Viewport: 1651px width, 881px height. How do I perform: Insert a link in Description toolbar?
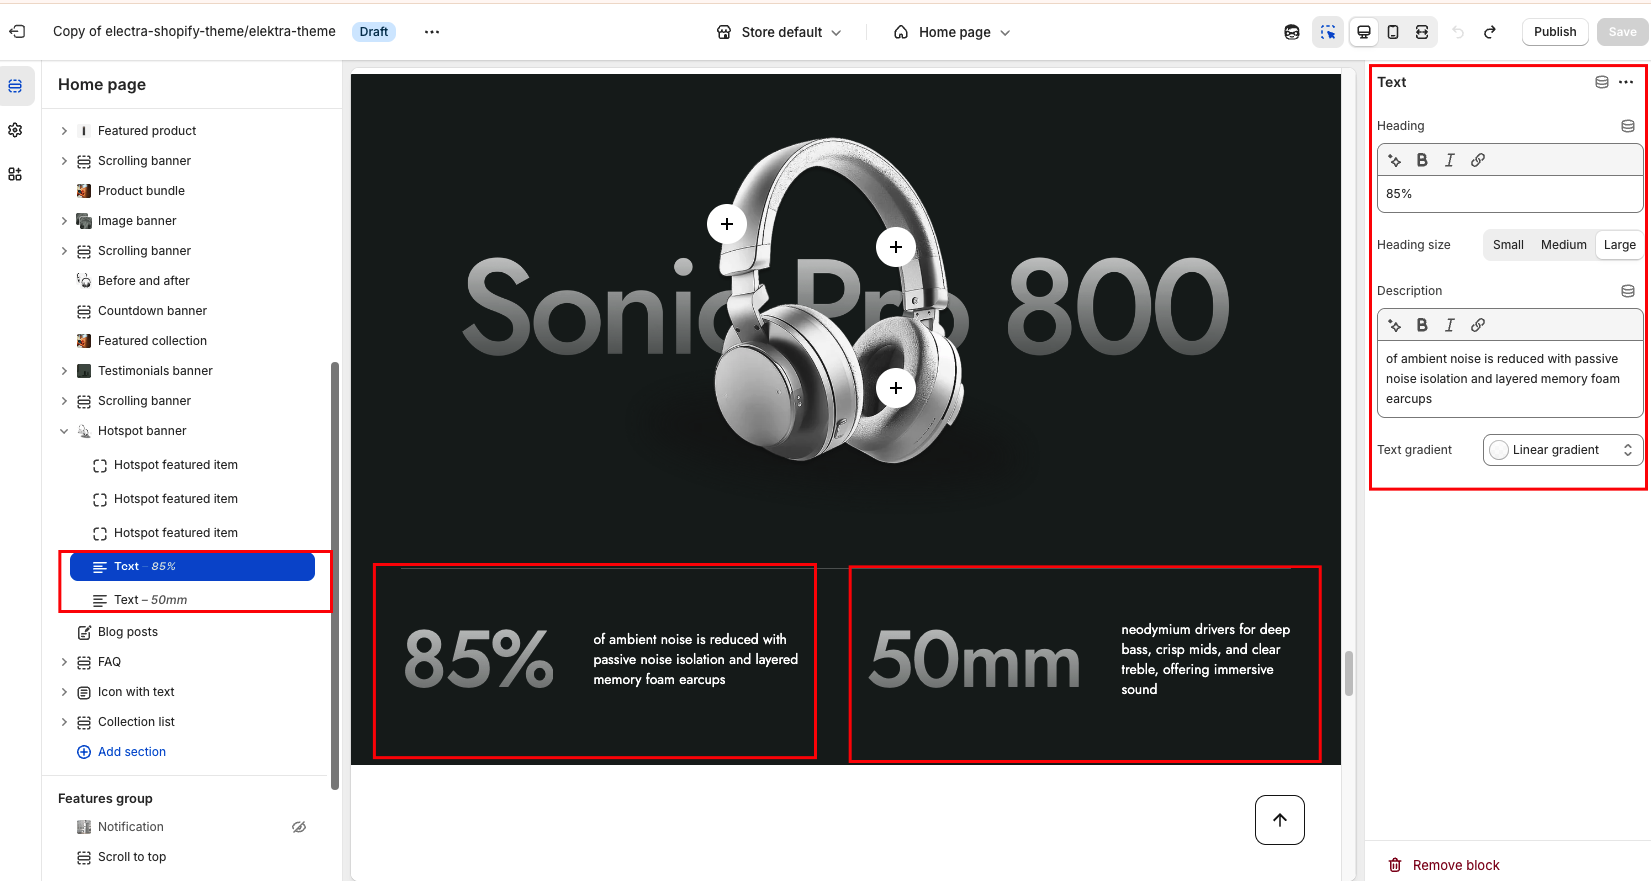tap(1478, 325)
